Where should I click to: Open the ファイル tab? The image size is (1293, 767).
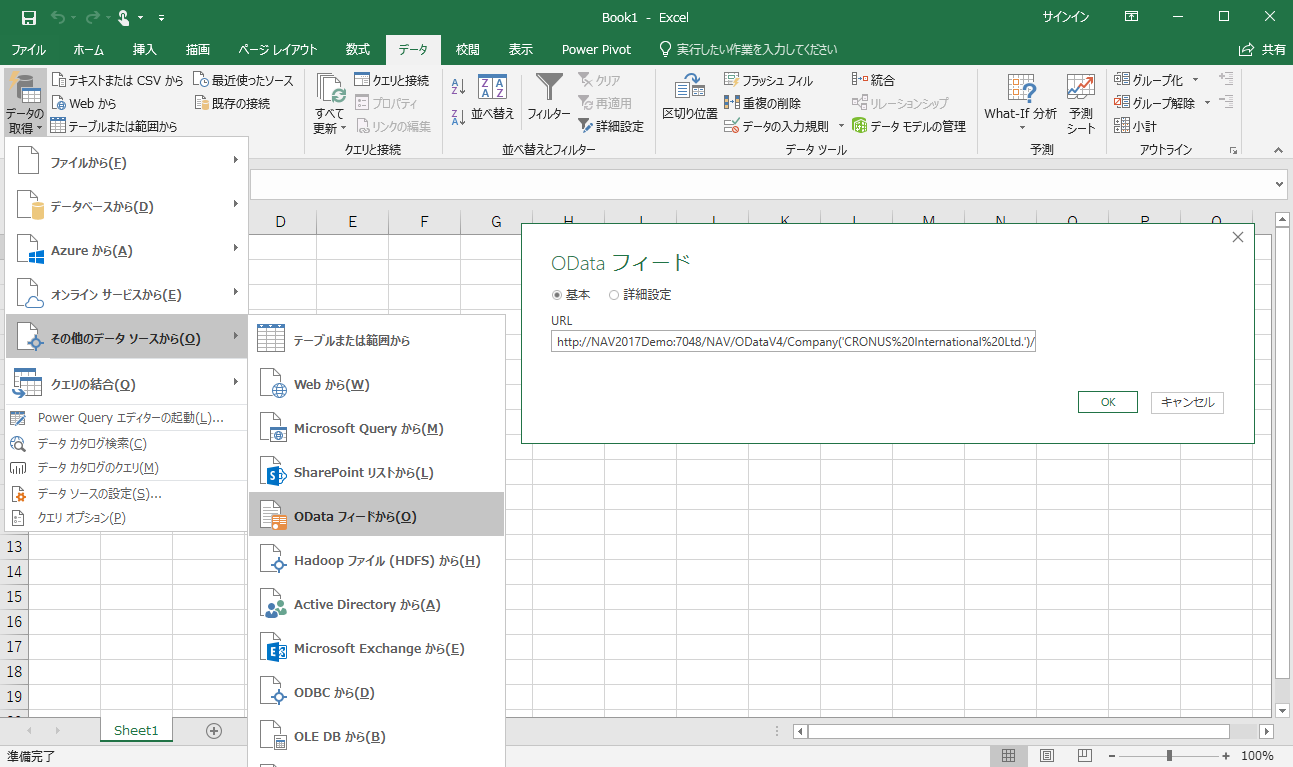[28, 49]
